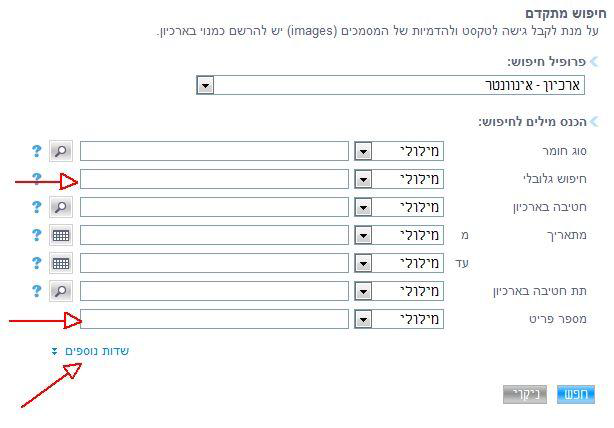
Task: Open calendar icon for מתאריך from-date
Action: tap(61, 235)
